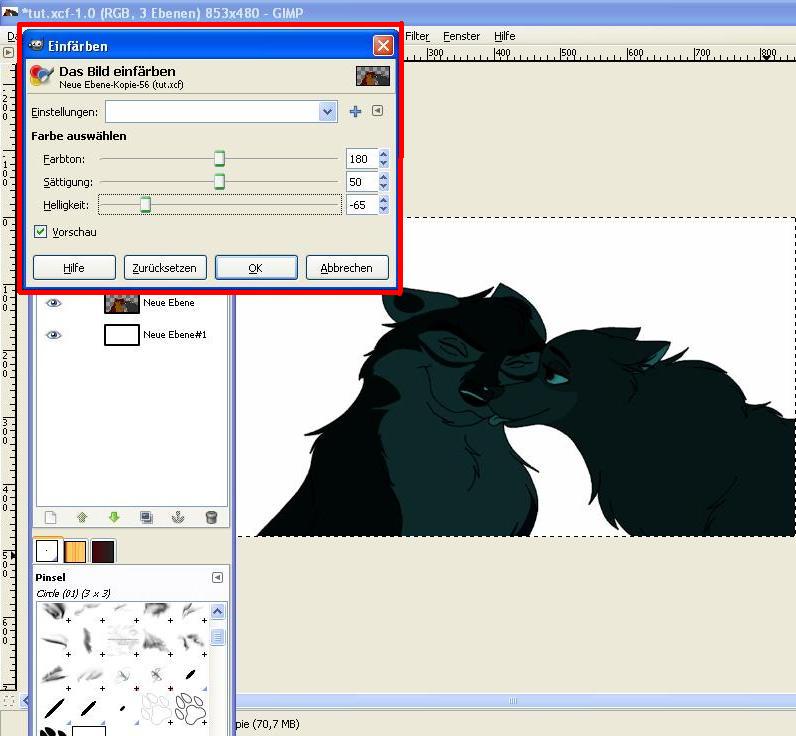Confirm colorize with OK button
The height and width of the screenshot is (736, 796).
pos(256,267)
